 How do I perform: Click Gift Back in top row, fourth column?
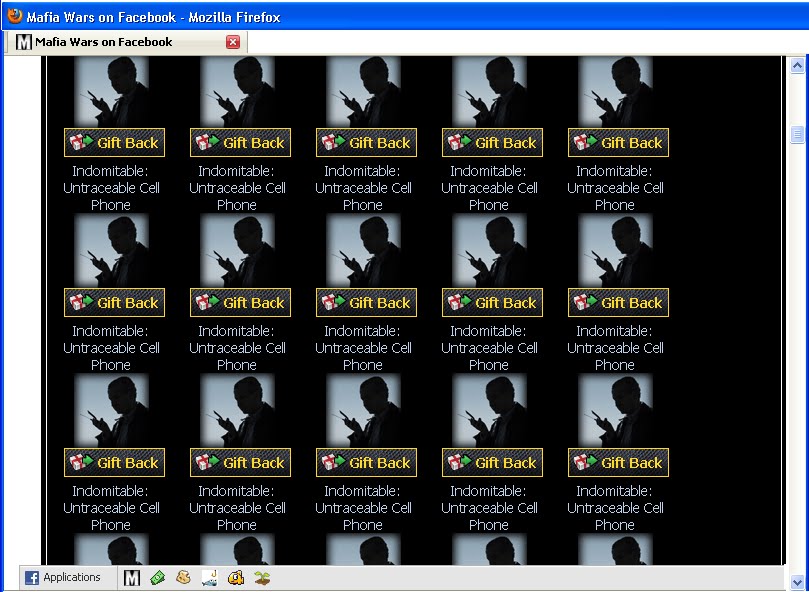click(492, 142)
